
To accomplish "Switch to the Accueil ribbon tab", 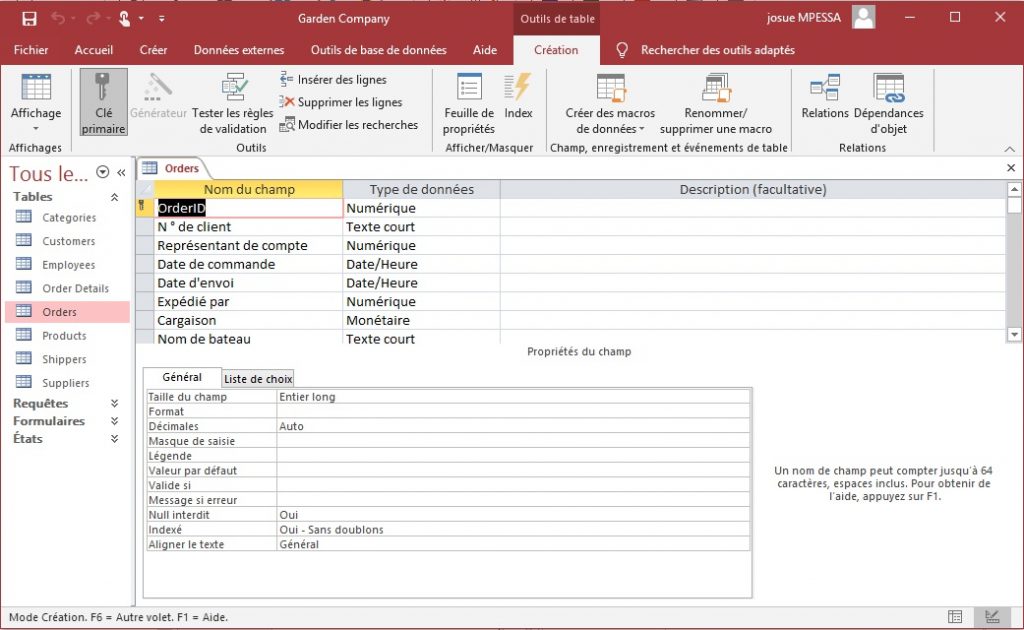I will (x=93, y=49).
